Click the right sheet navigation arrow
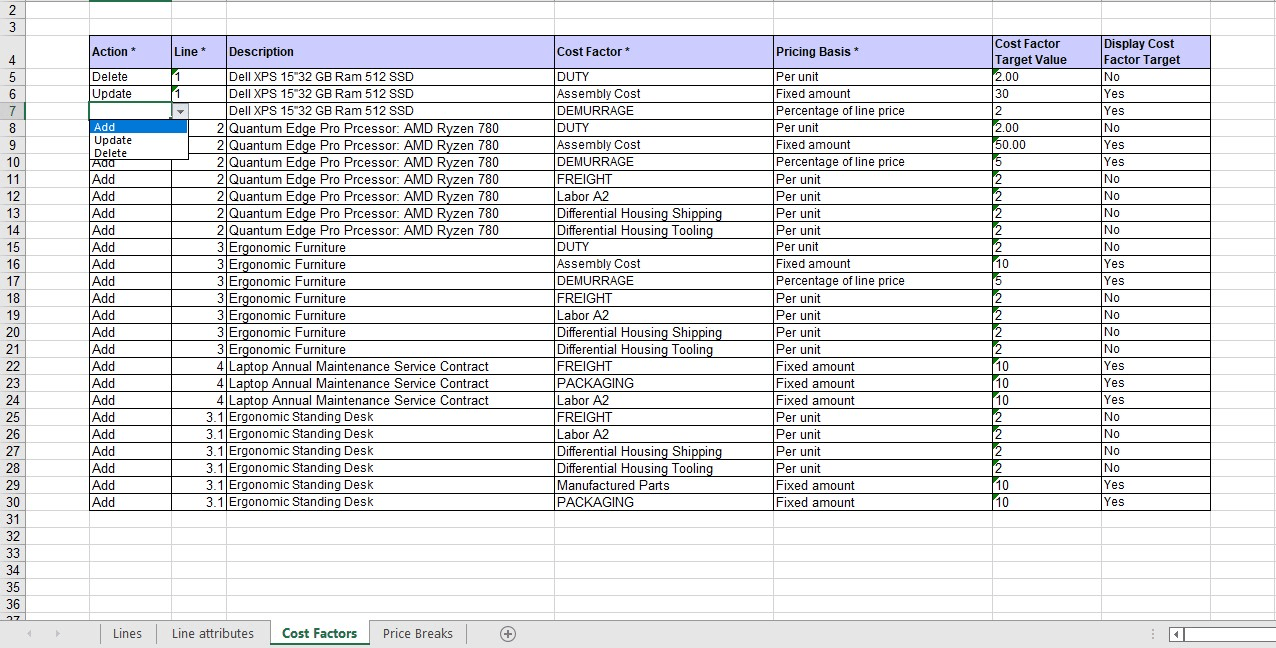1276x648 pixels. click(x=58, y=633)
